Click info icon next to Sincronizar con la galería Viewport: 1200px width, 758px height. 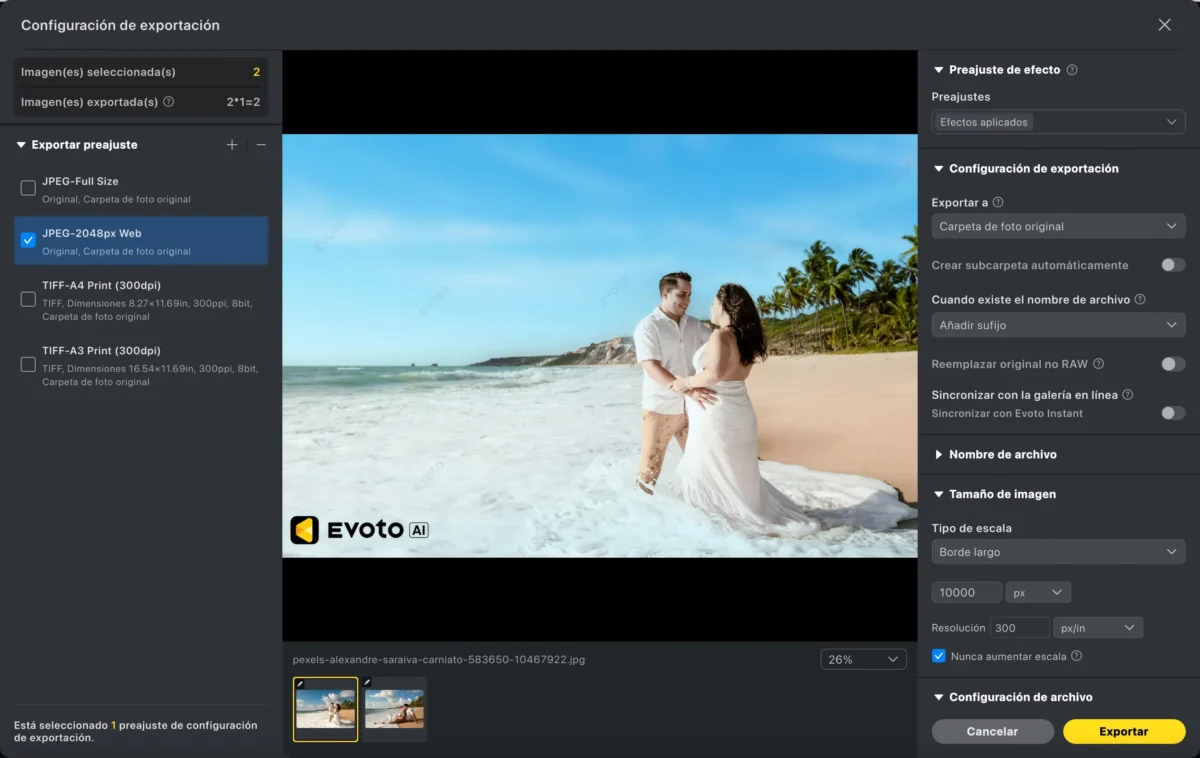pos(1127,395)
